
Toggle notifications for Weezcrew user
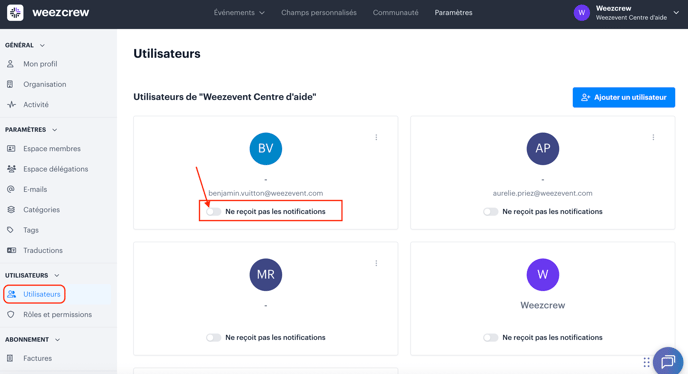point(491,338)
